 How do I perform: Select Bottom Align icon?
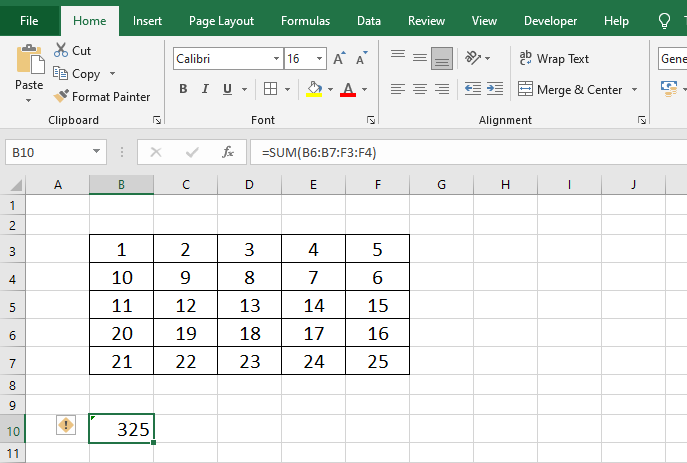(442, 58)
